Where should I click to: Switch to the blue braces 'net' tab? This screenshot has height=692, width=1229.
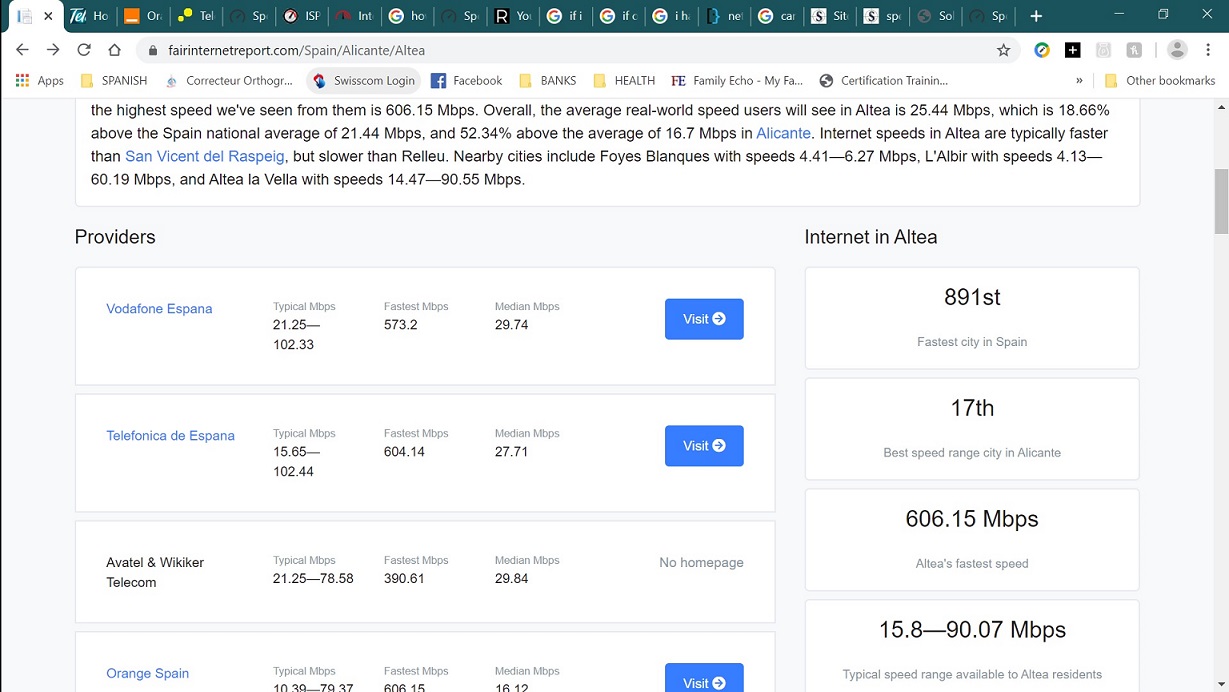coord(725,16)
